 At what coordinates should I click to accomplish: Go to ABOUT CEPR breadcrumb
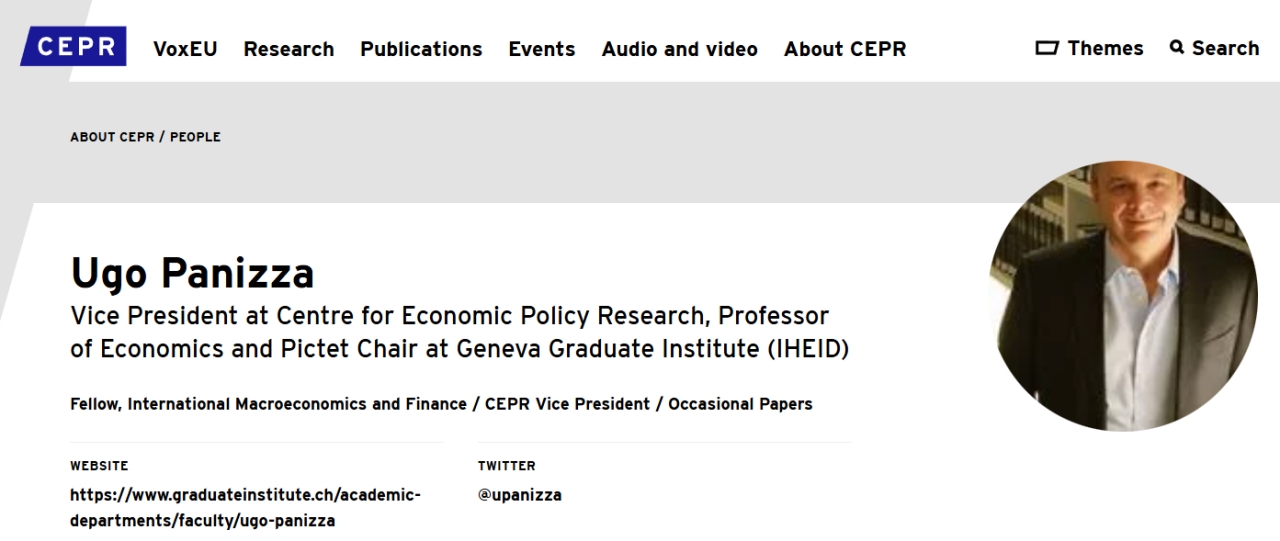point(112,137)
